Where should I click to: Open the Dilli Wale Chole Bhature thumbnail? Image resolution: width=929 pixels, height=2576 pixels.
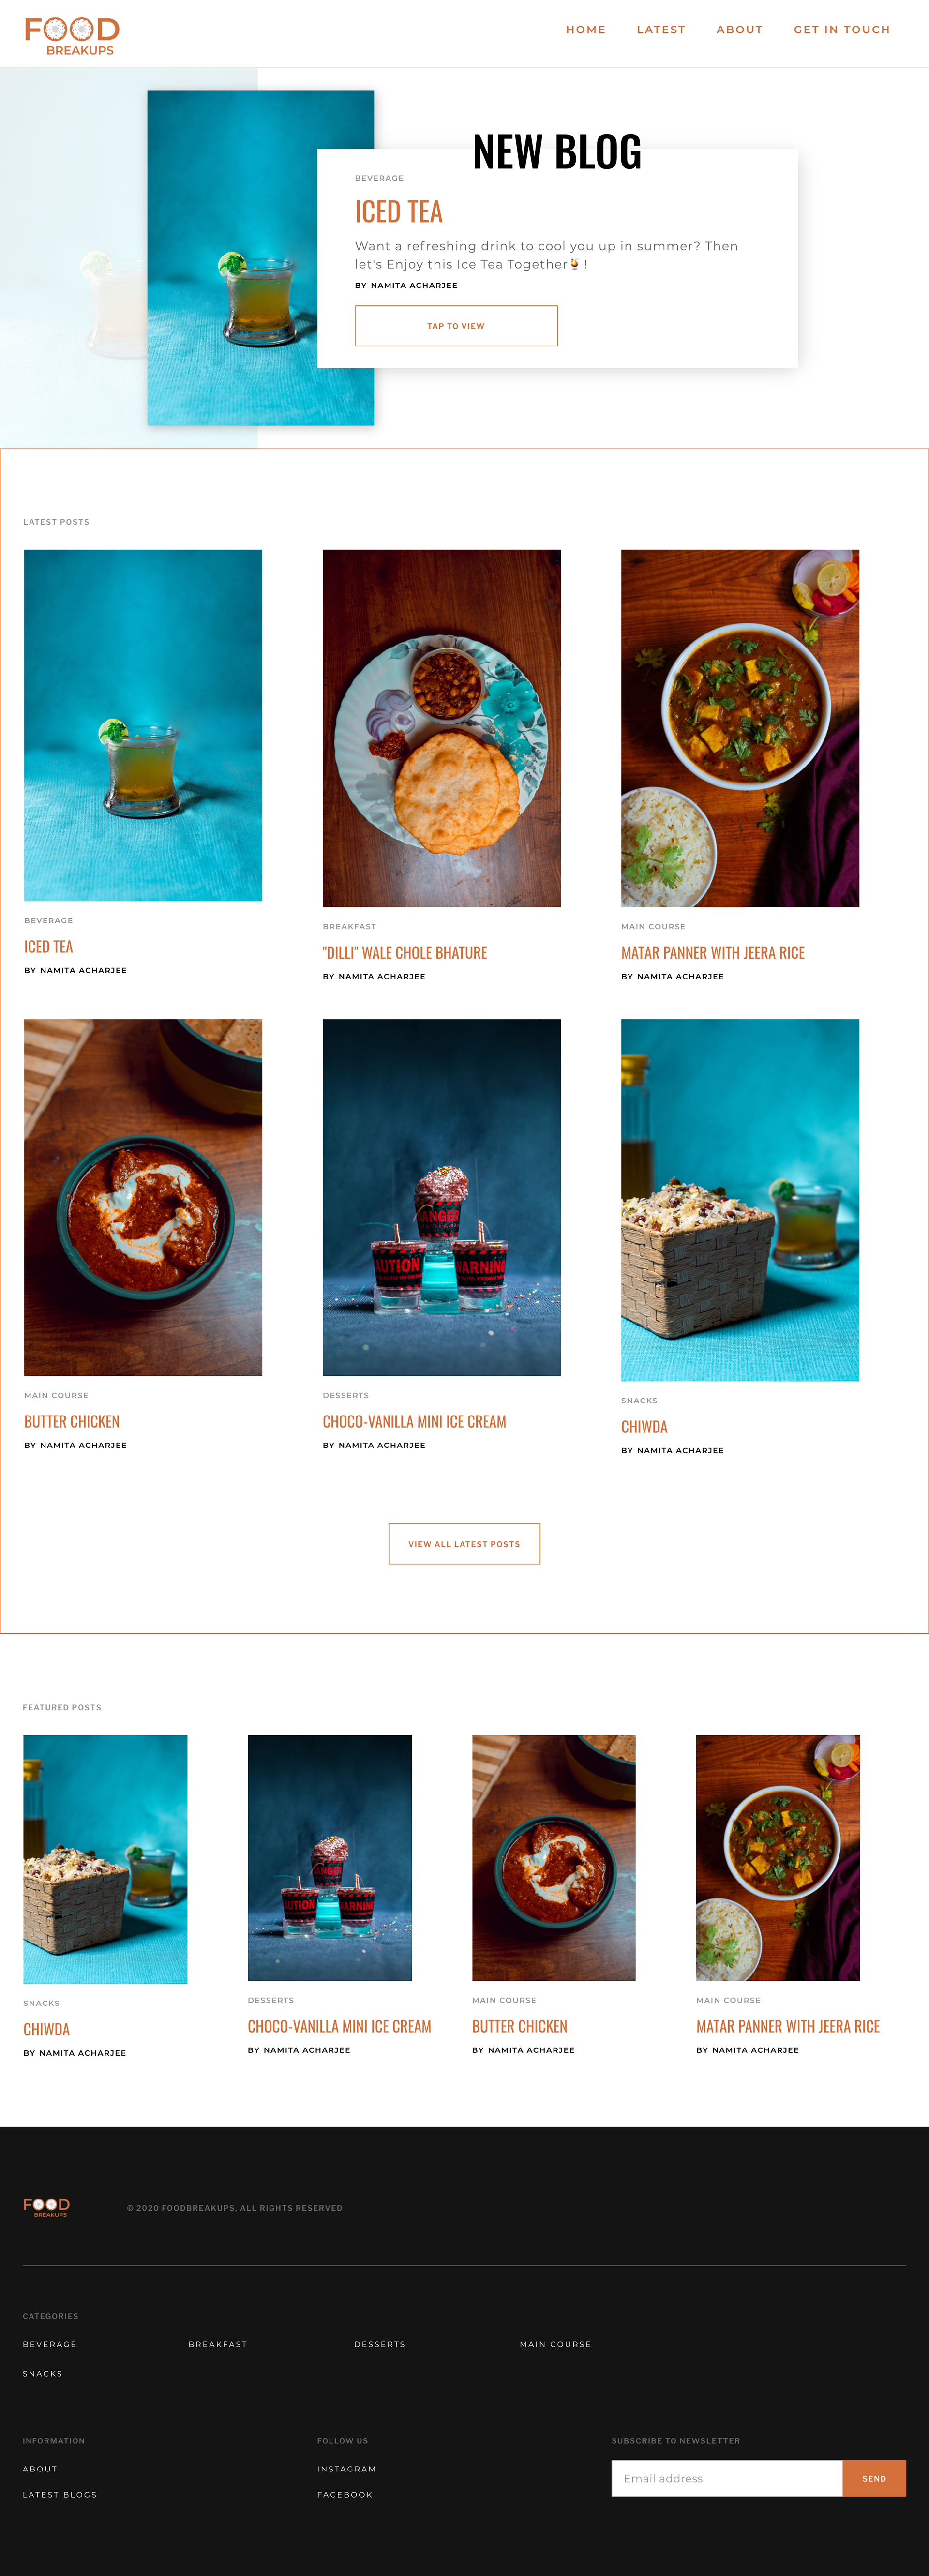[441, 728]
